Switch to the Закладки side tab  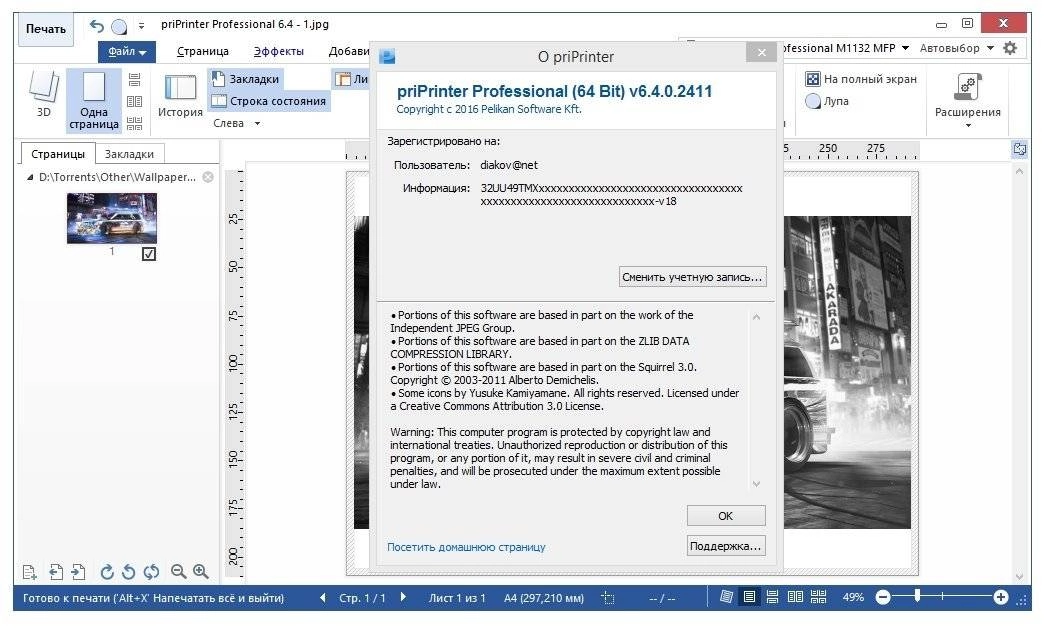129,154
